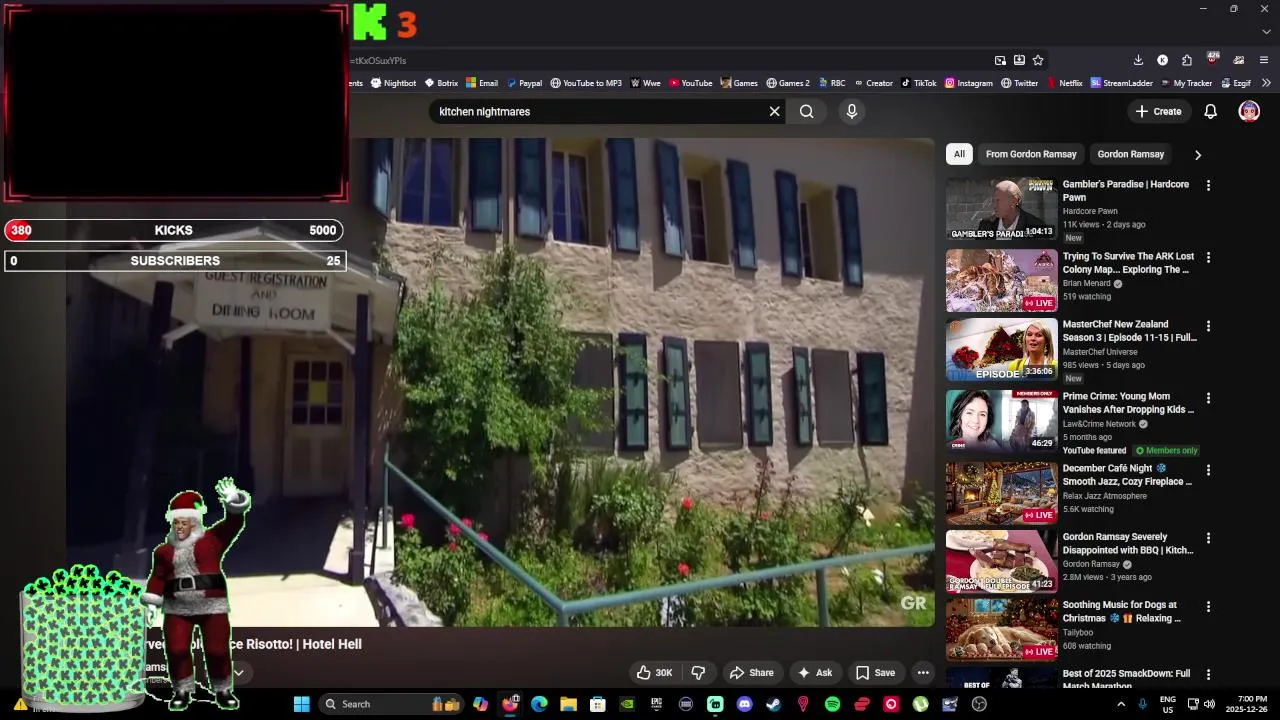Open the browser extensions puzzle icon

1186,60
